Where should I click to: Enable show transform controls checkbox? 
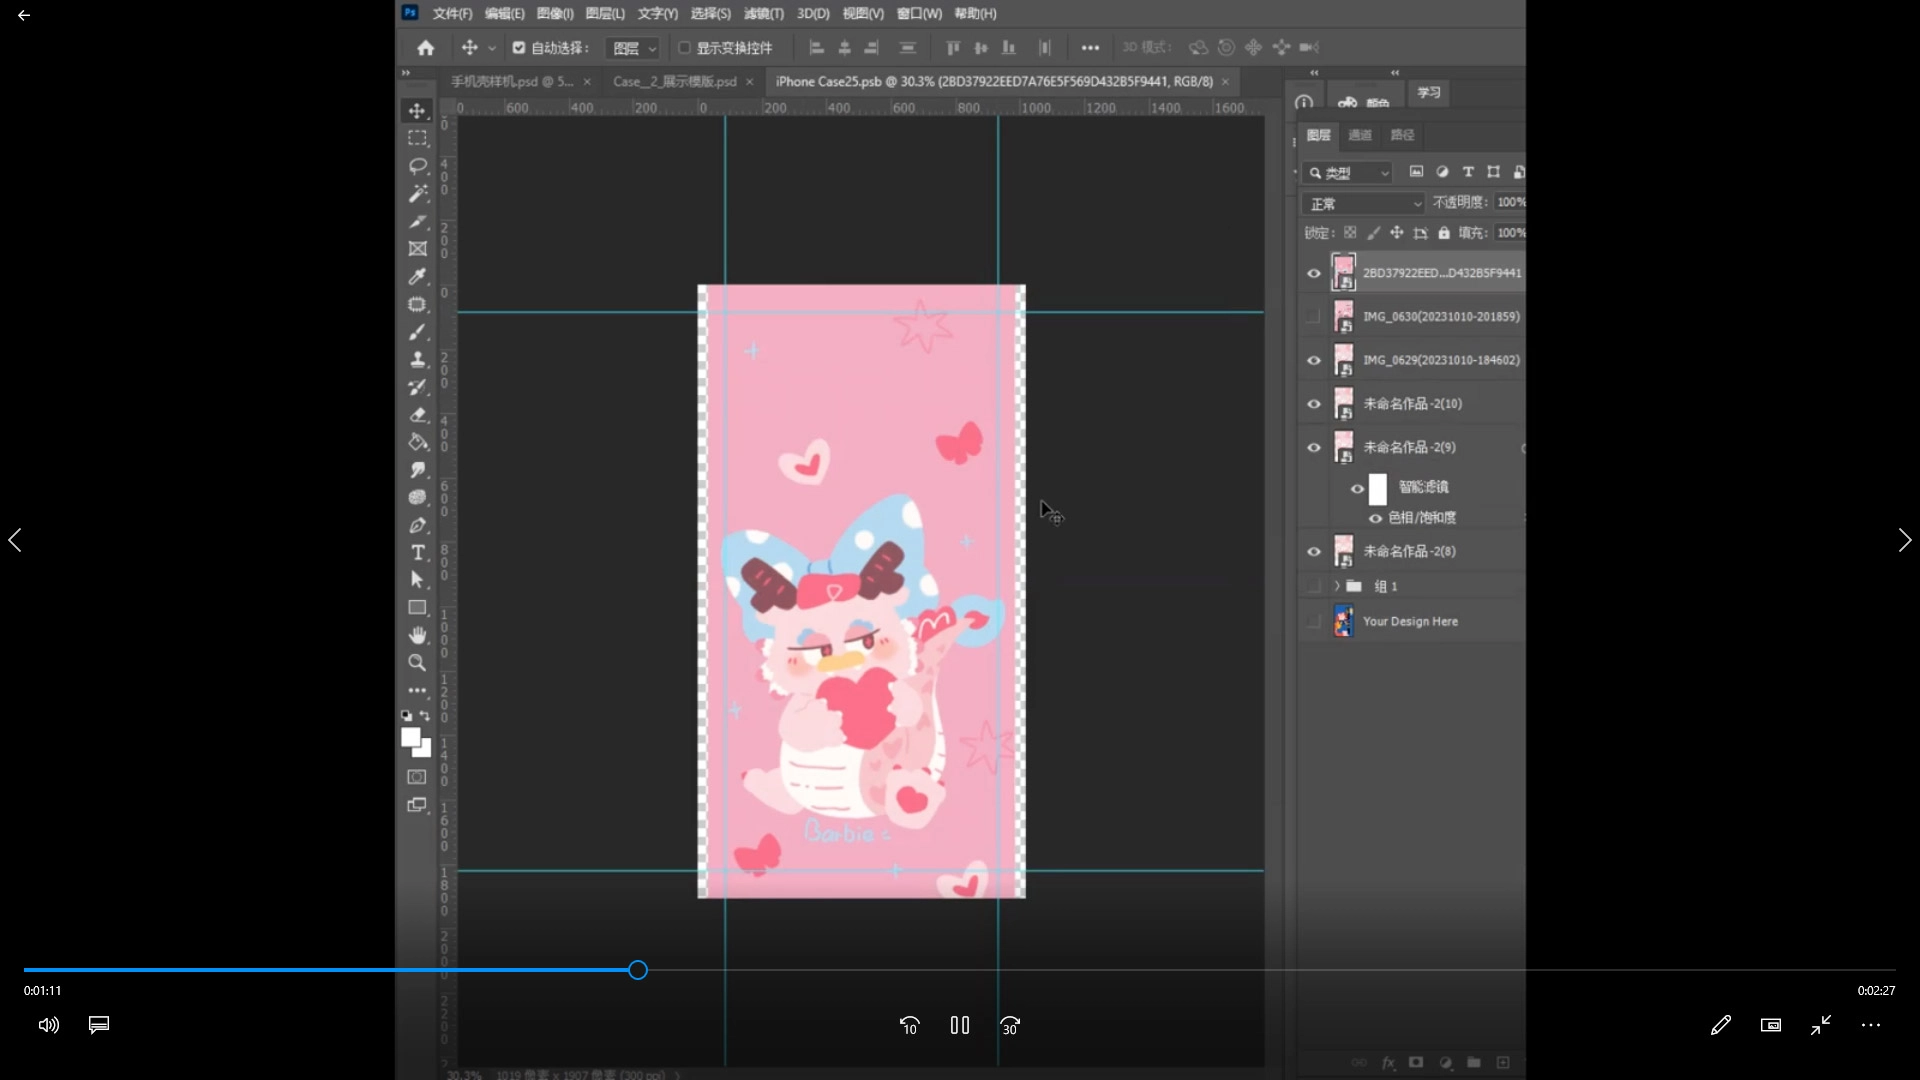685,47
